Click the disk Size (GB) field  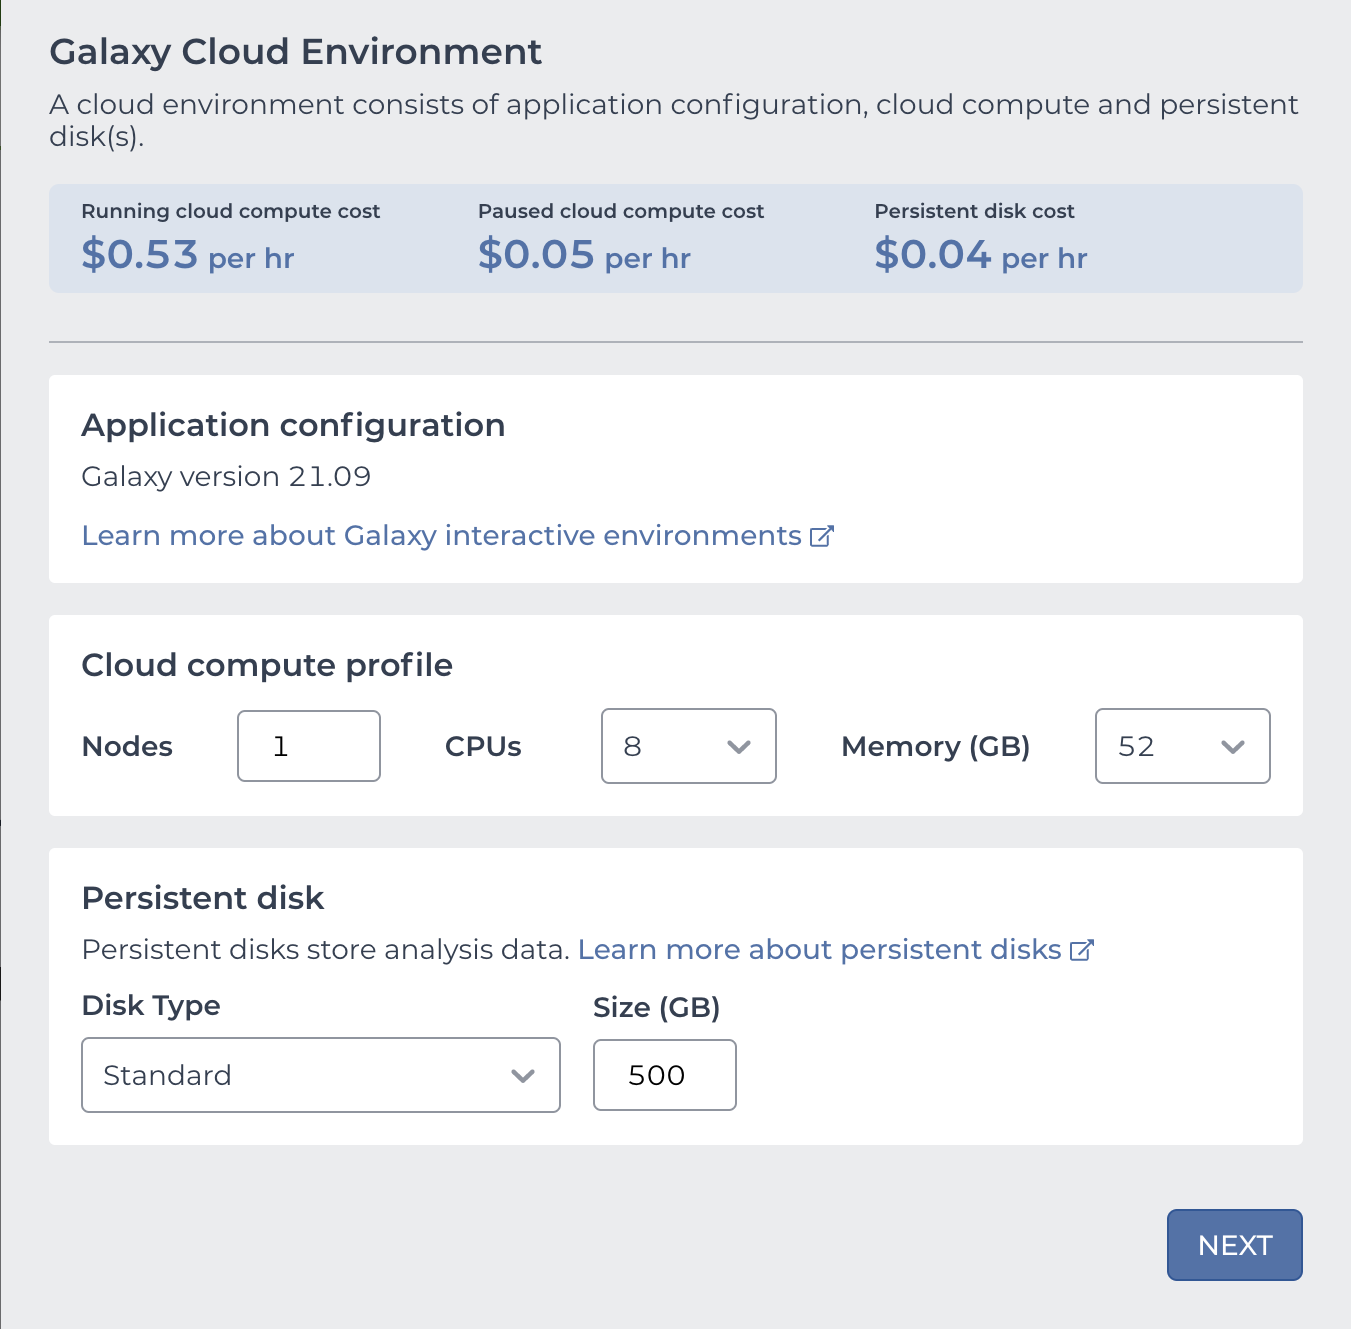[x=665, y=1075]
